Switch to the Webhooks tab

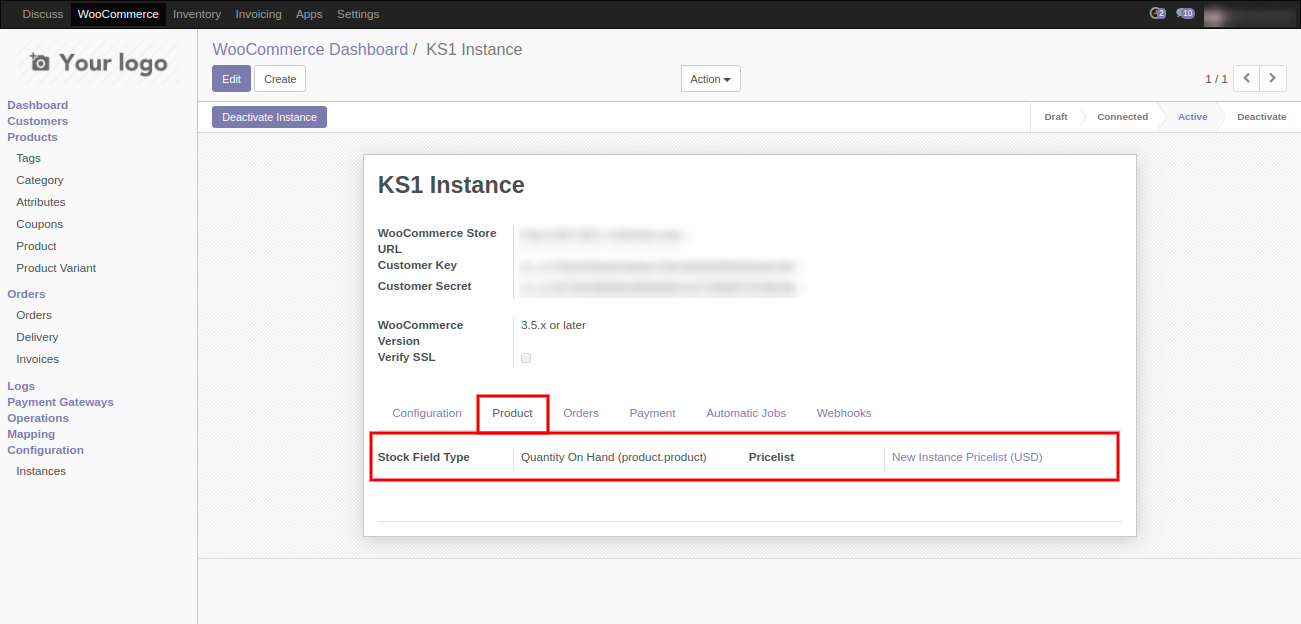pyautogui.click(x=843, y=413)
